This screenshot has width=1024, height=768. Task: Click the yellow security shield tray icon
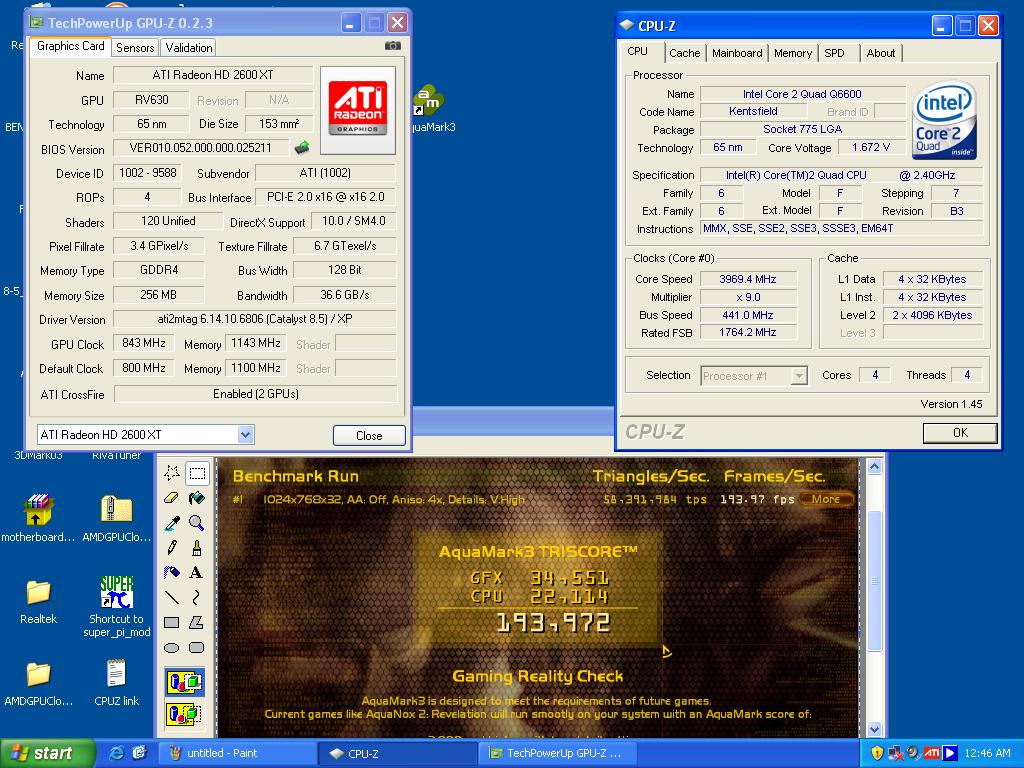point(877,753)
